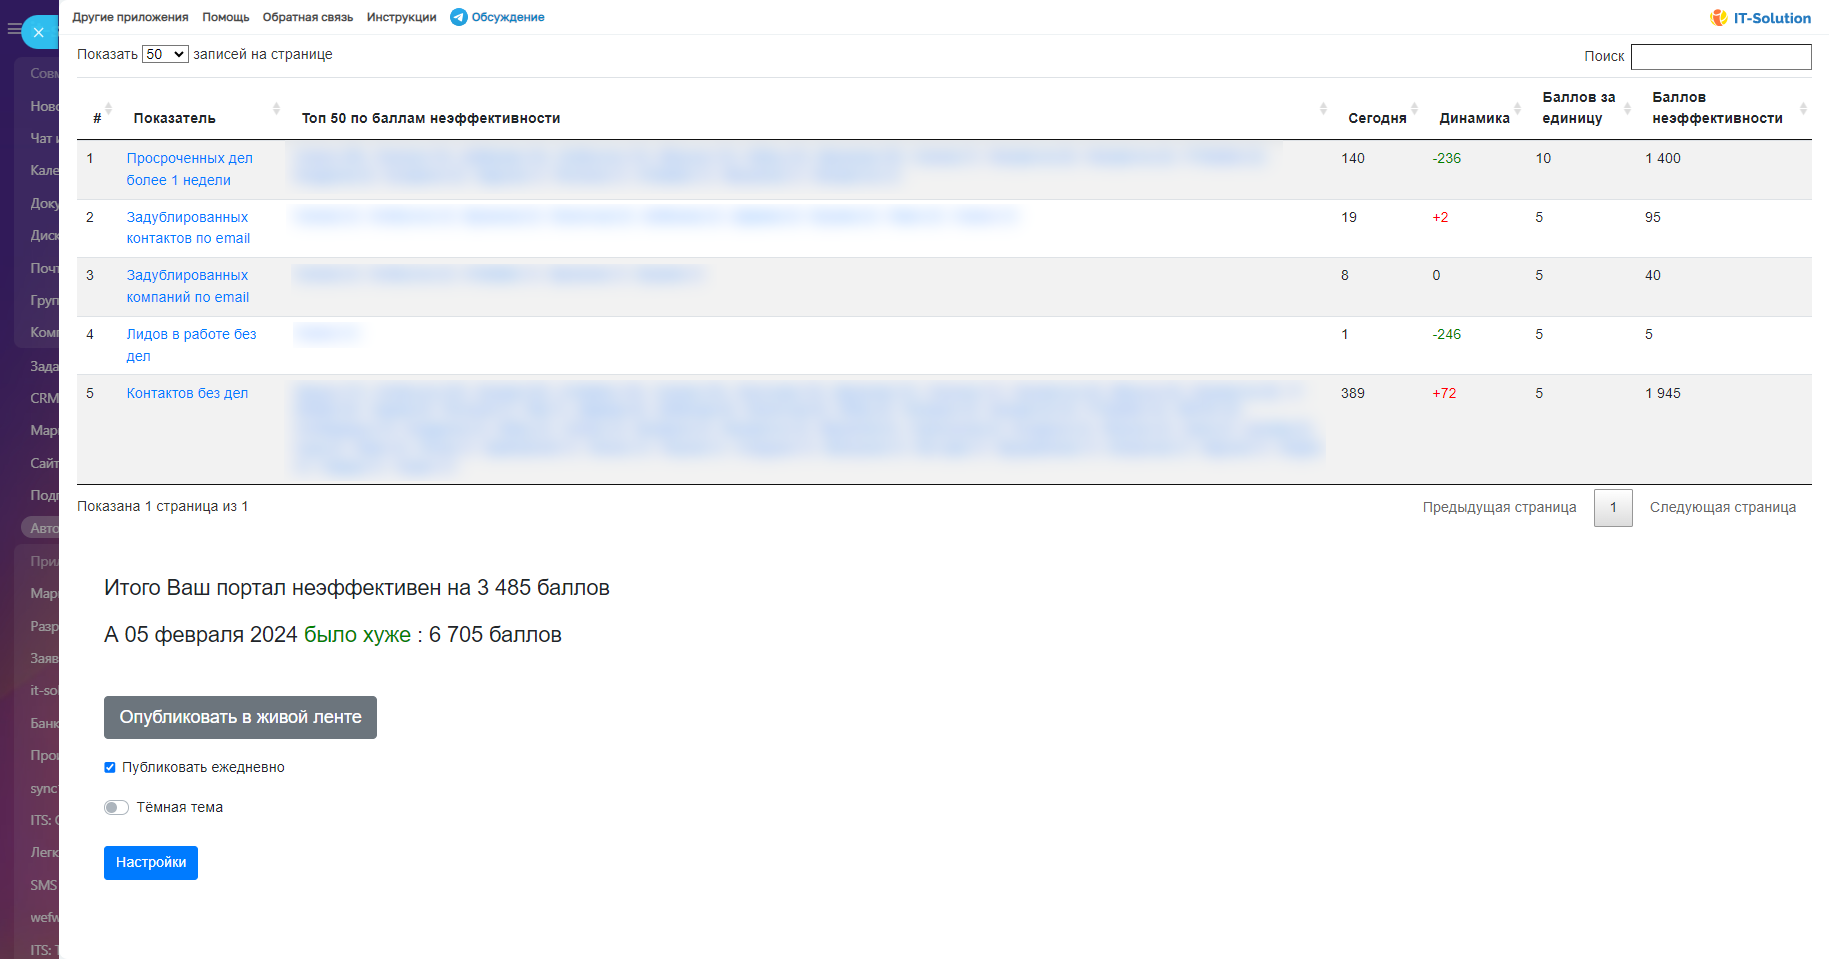This screenshot has width=1829, height=959.
Task: Open the Контактов без дел link
Action: (187, 393)
